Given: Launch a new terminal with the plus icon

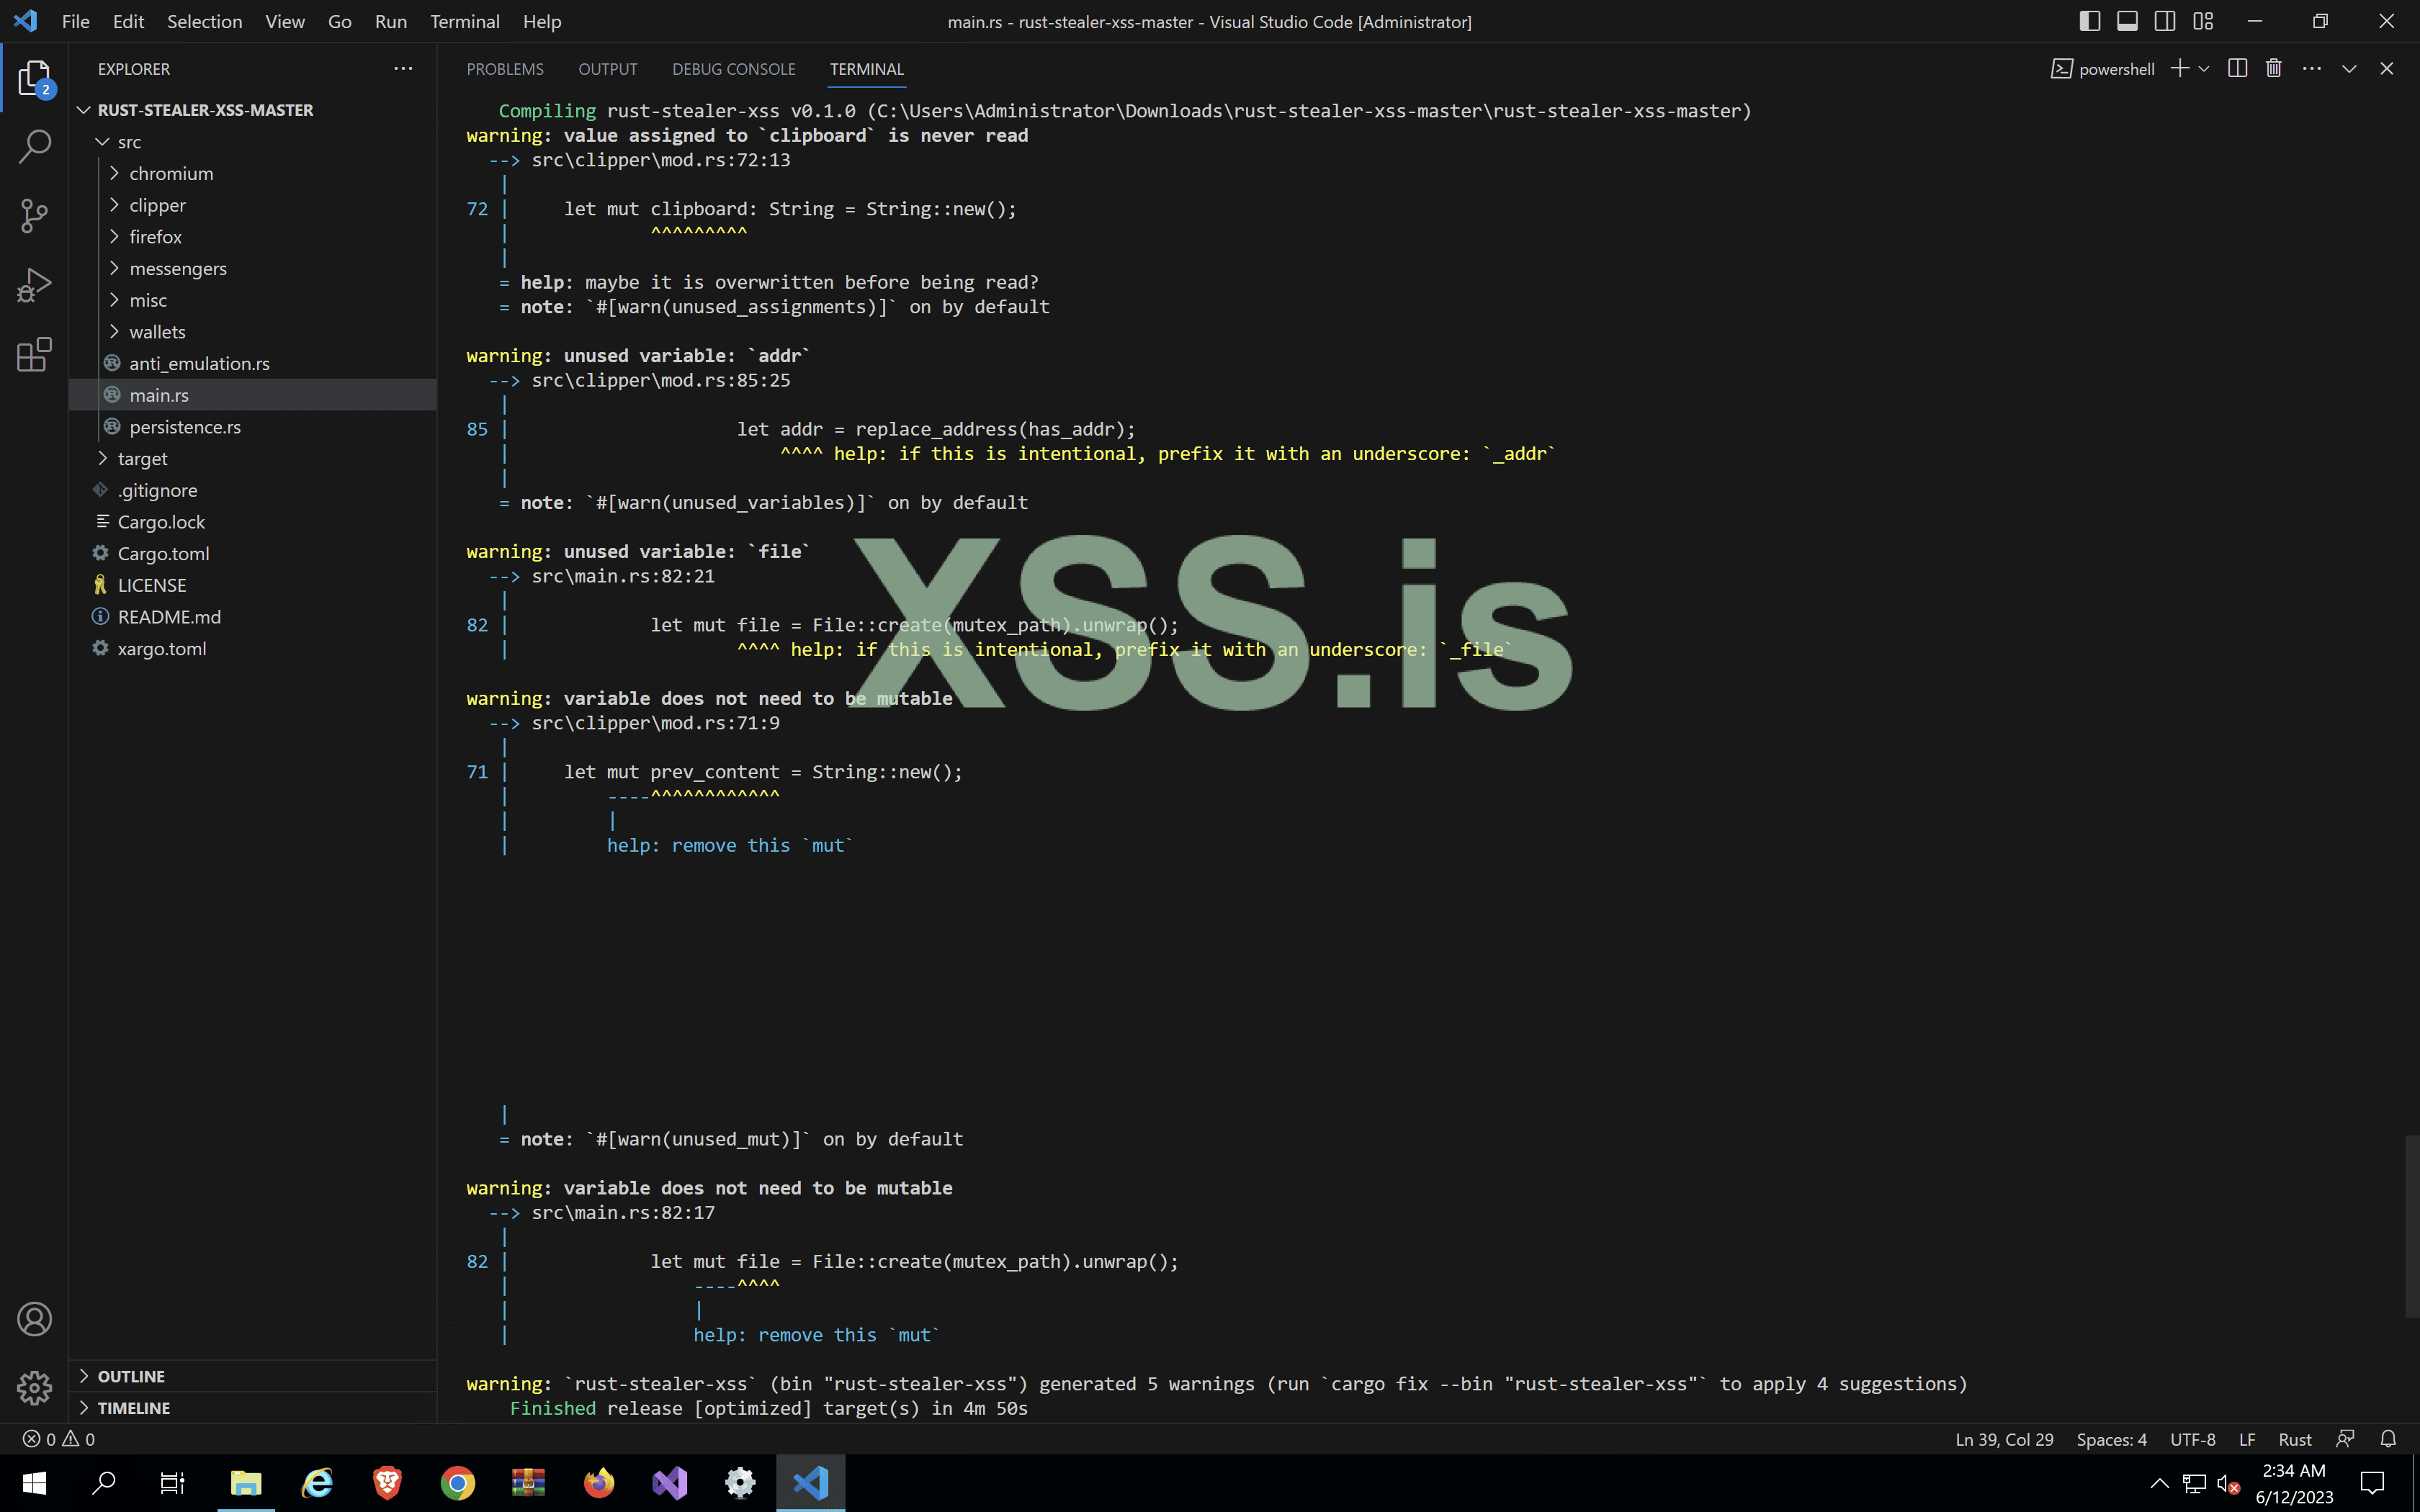Looking at the screenshot, I should 2180,68.
